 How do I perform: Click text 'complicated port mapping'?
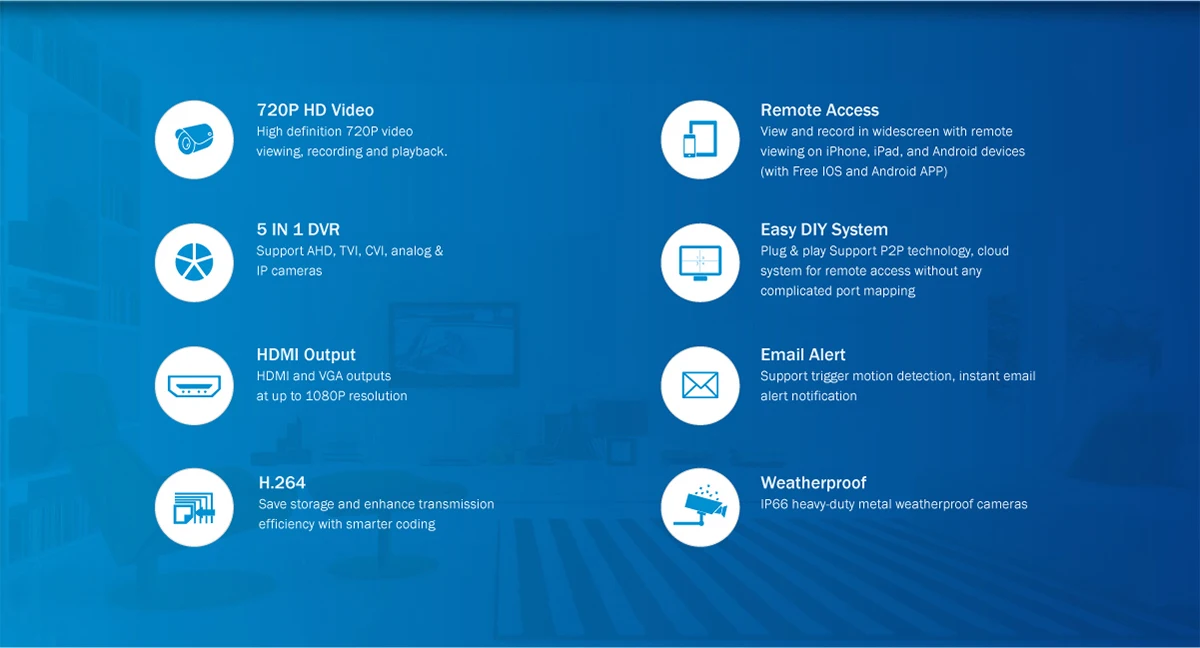838,291
